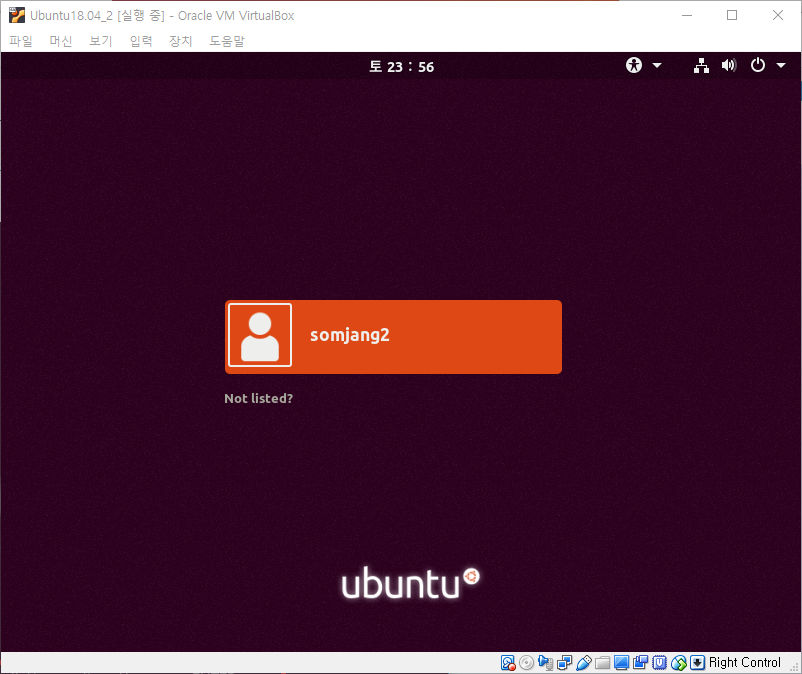Expand the accessibility menu arrow
The height and width of the screenshot is (674, 802).
[657, 65]
